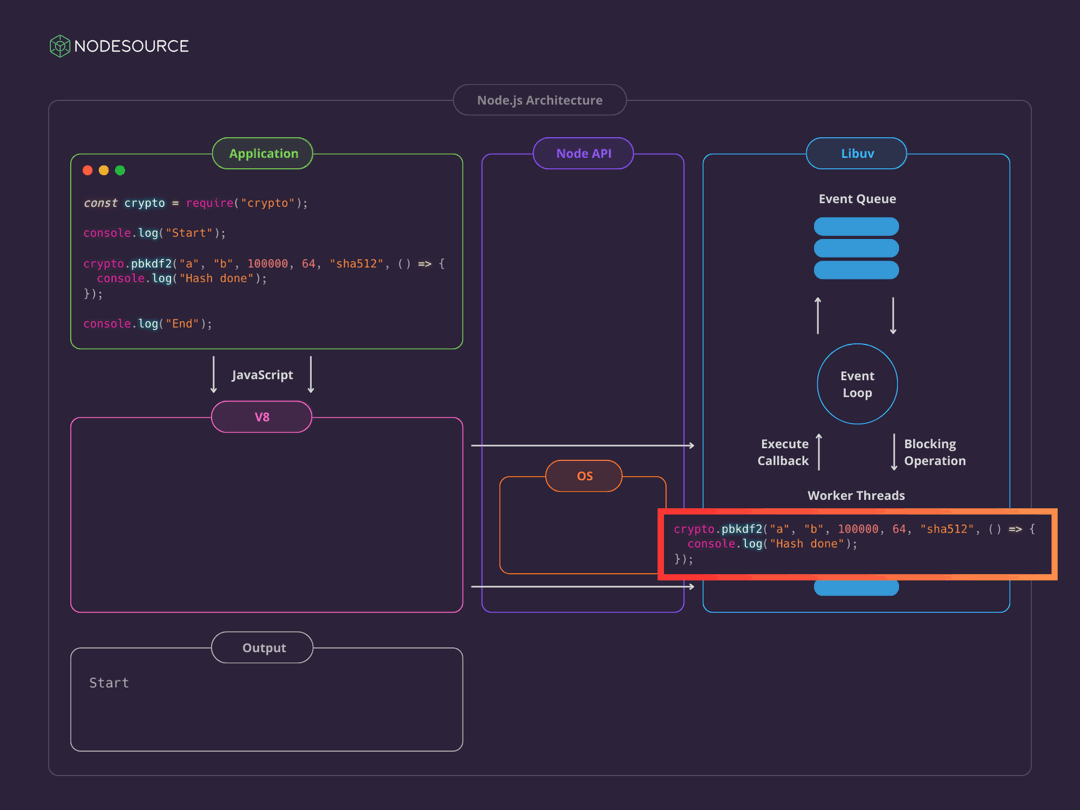Click the NodeSource hexagon logo icon

point(60,46)
